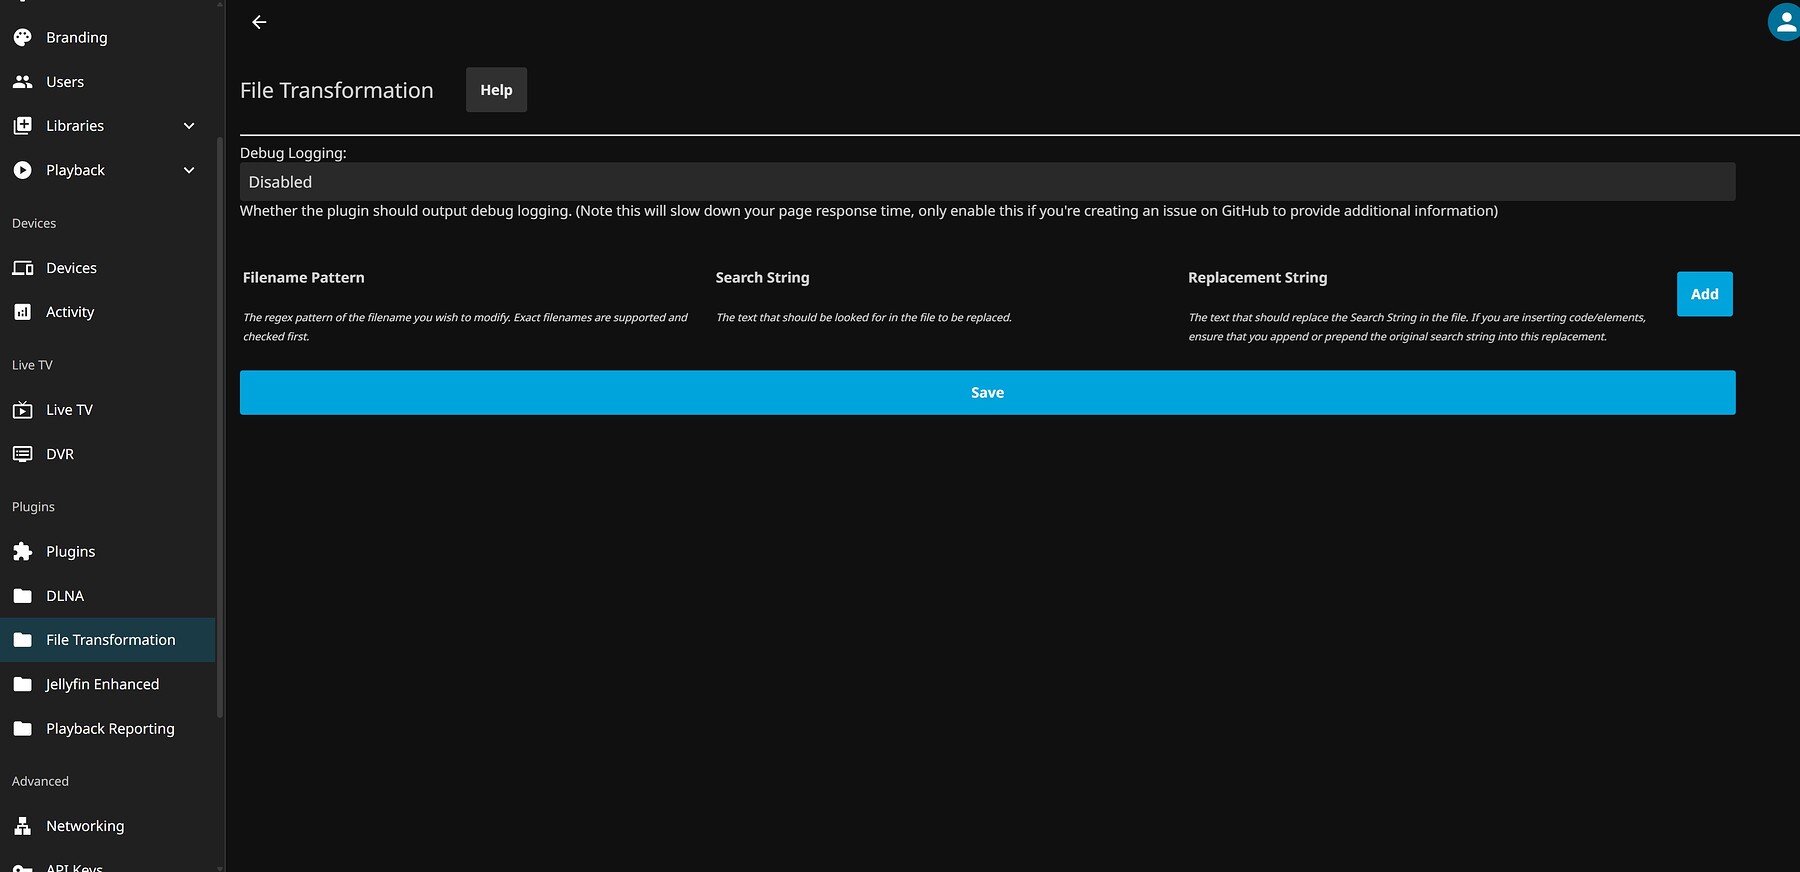The image size is (1800, 872).
Task: Open the Devices page link
Action: 71,268
